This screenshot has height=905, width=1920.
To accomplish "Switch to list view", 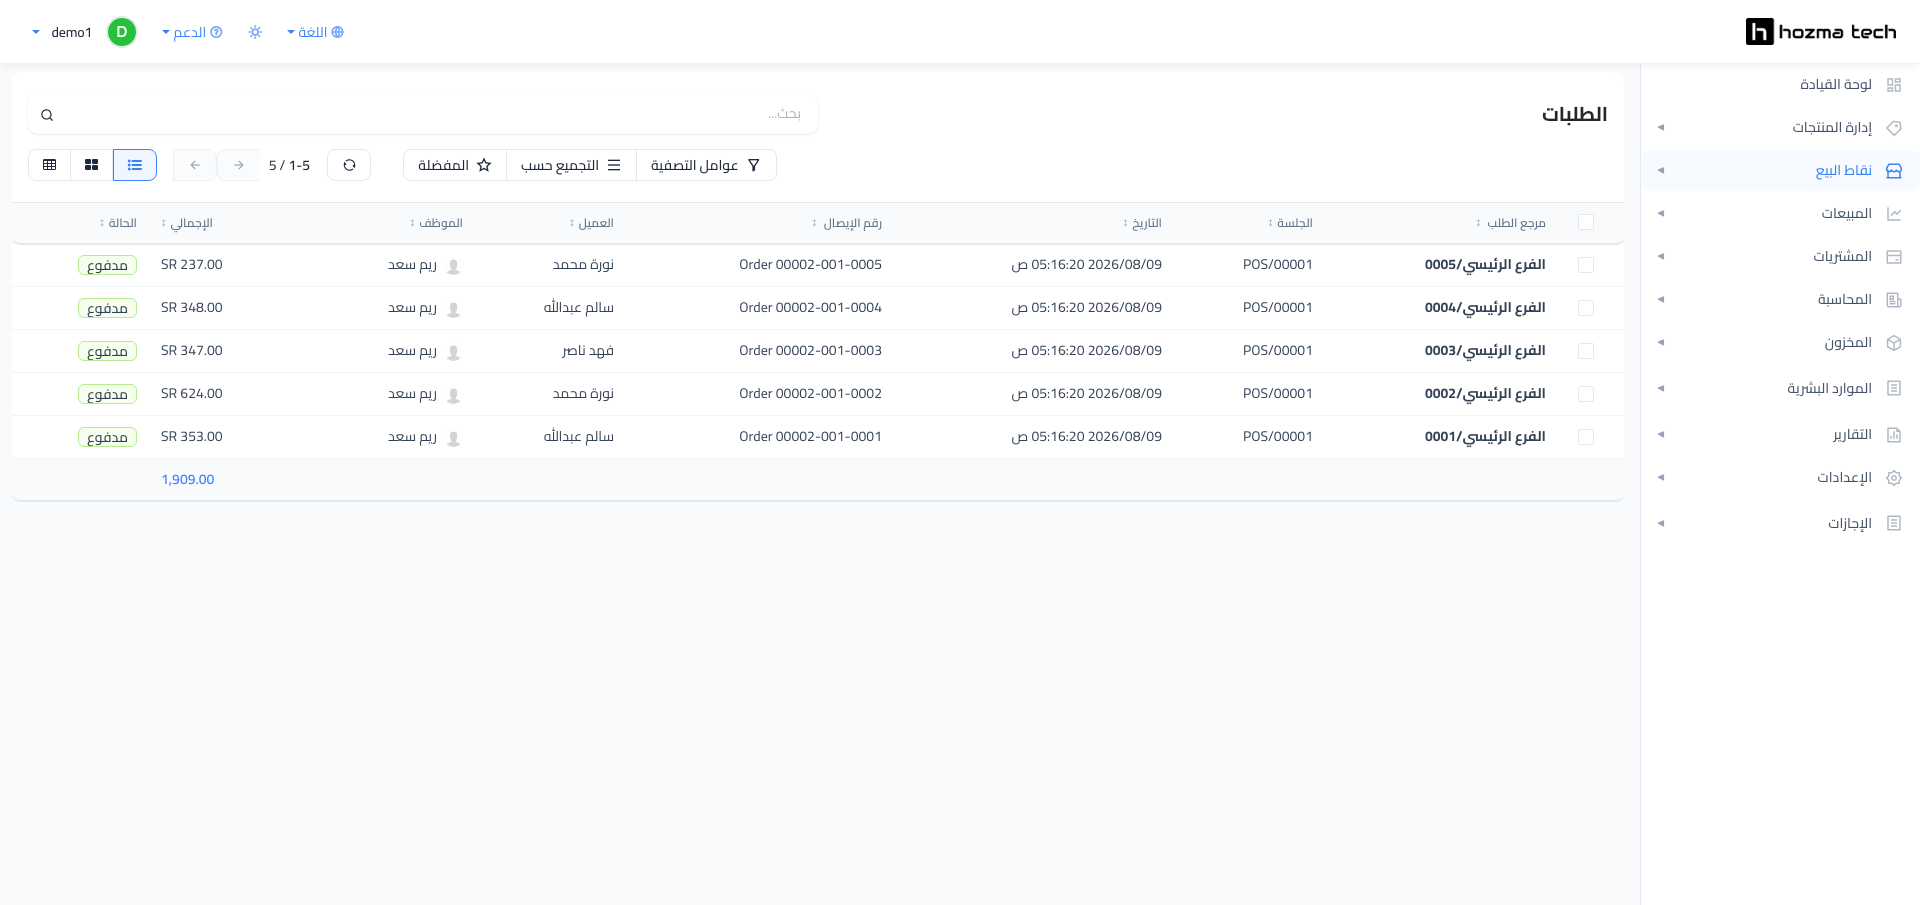I will click(x=135, y=165).
